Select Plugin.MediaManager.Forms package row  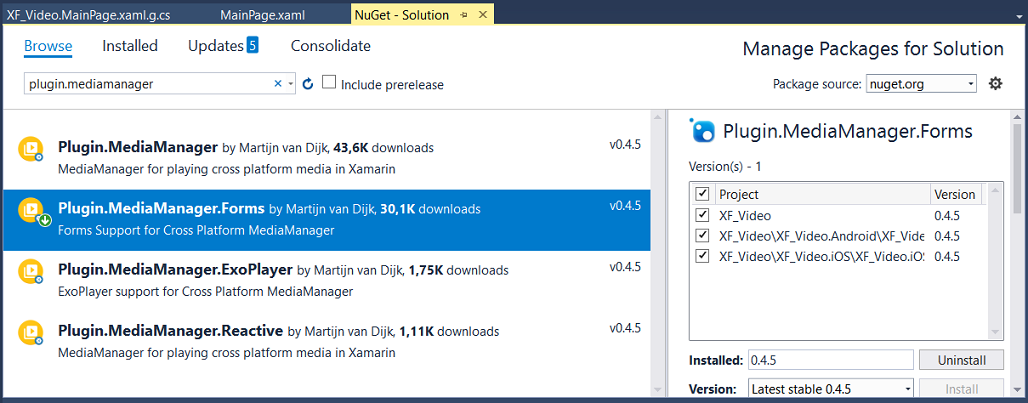[326, 220]
